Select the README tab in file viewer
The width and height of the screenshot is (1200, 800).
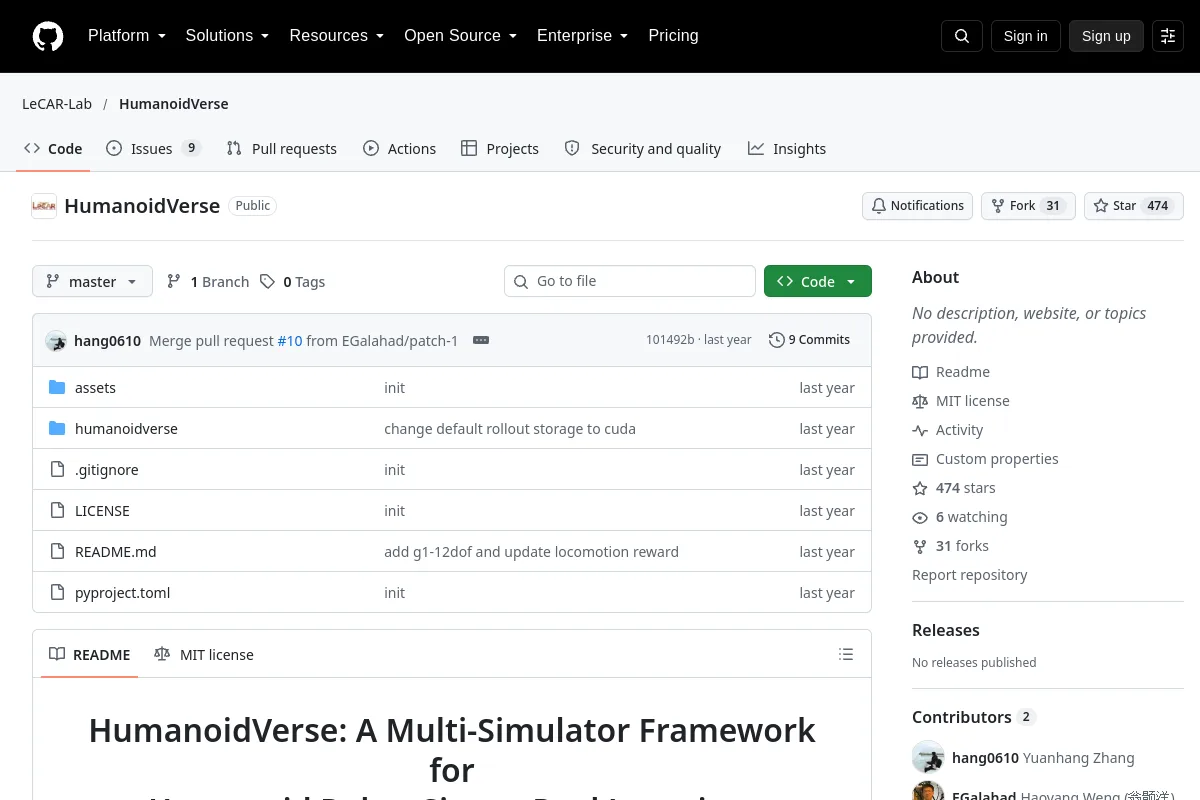pos(90,655)
